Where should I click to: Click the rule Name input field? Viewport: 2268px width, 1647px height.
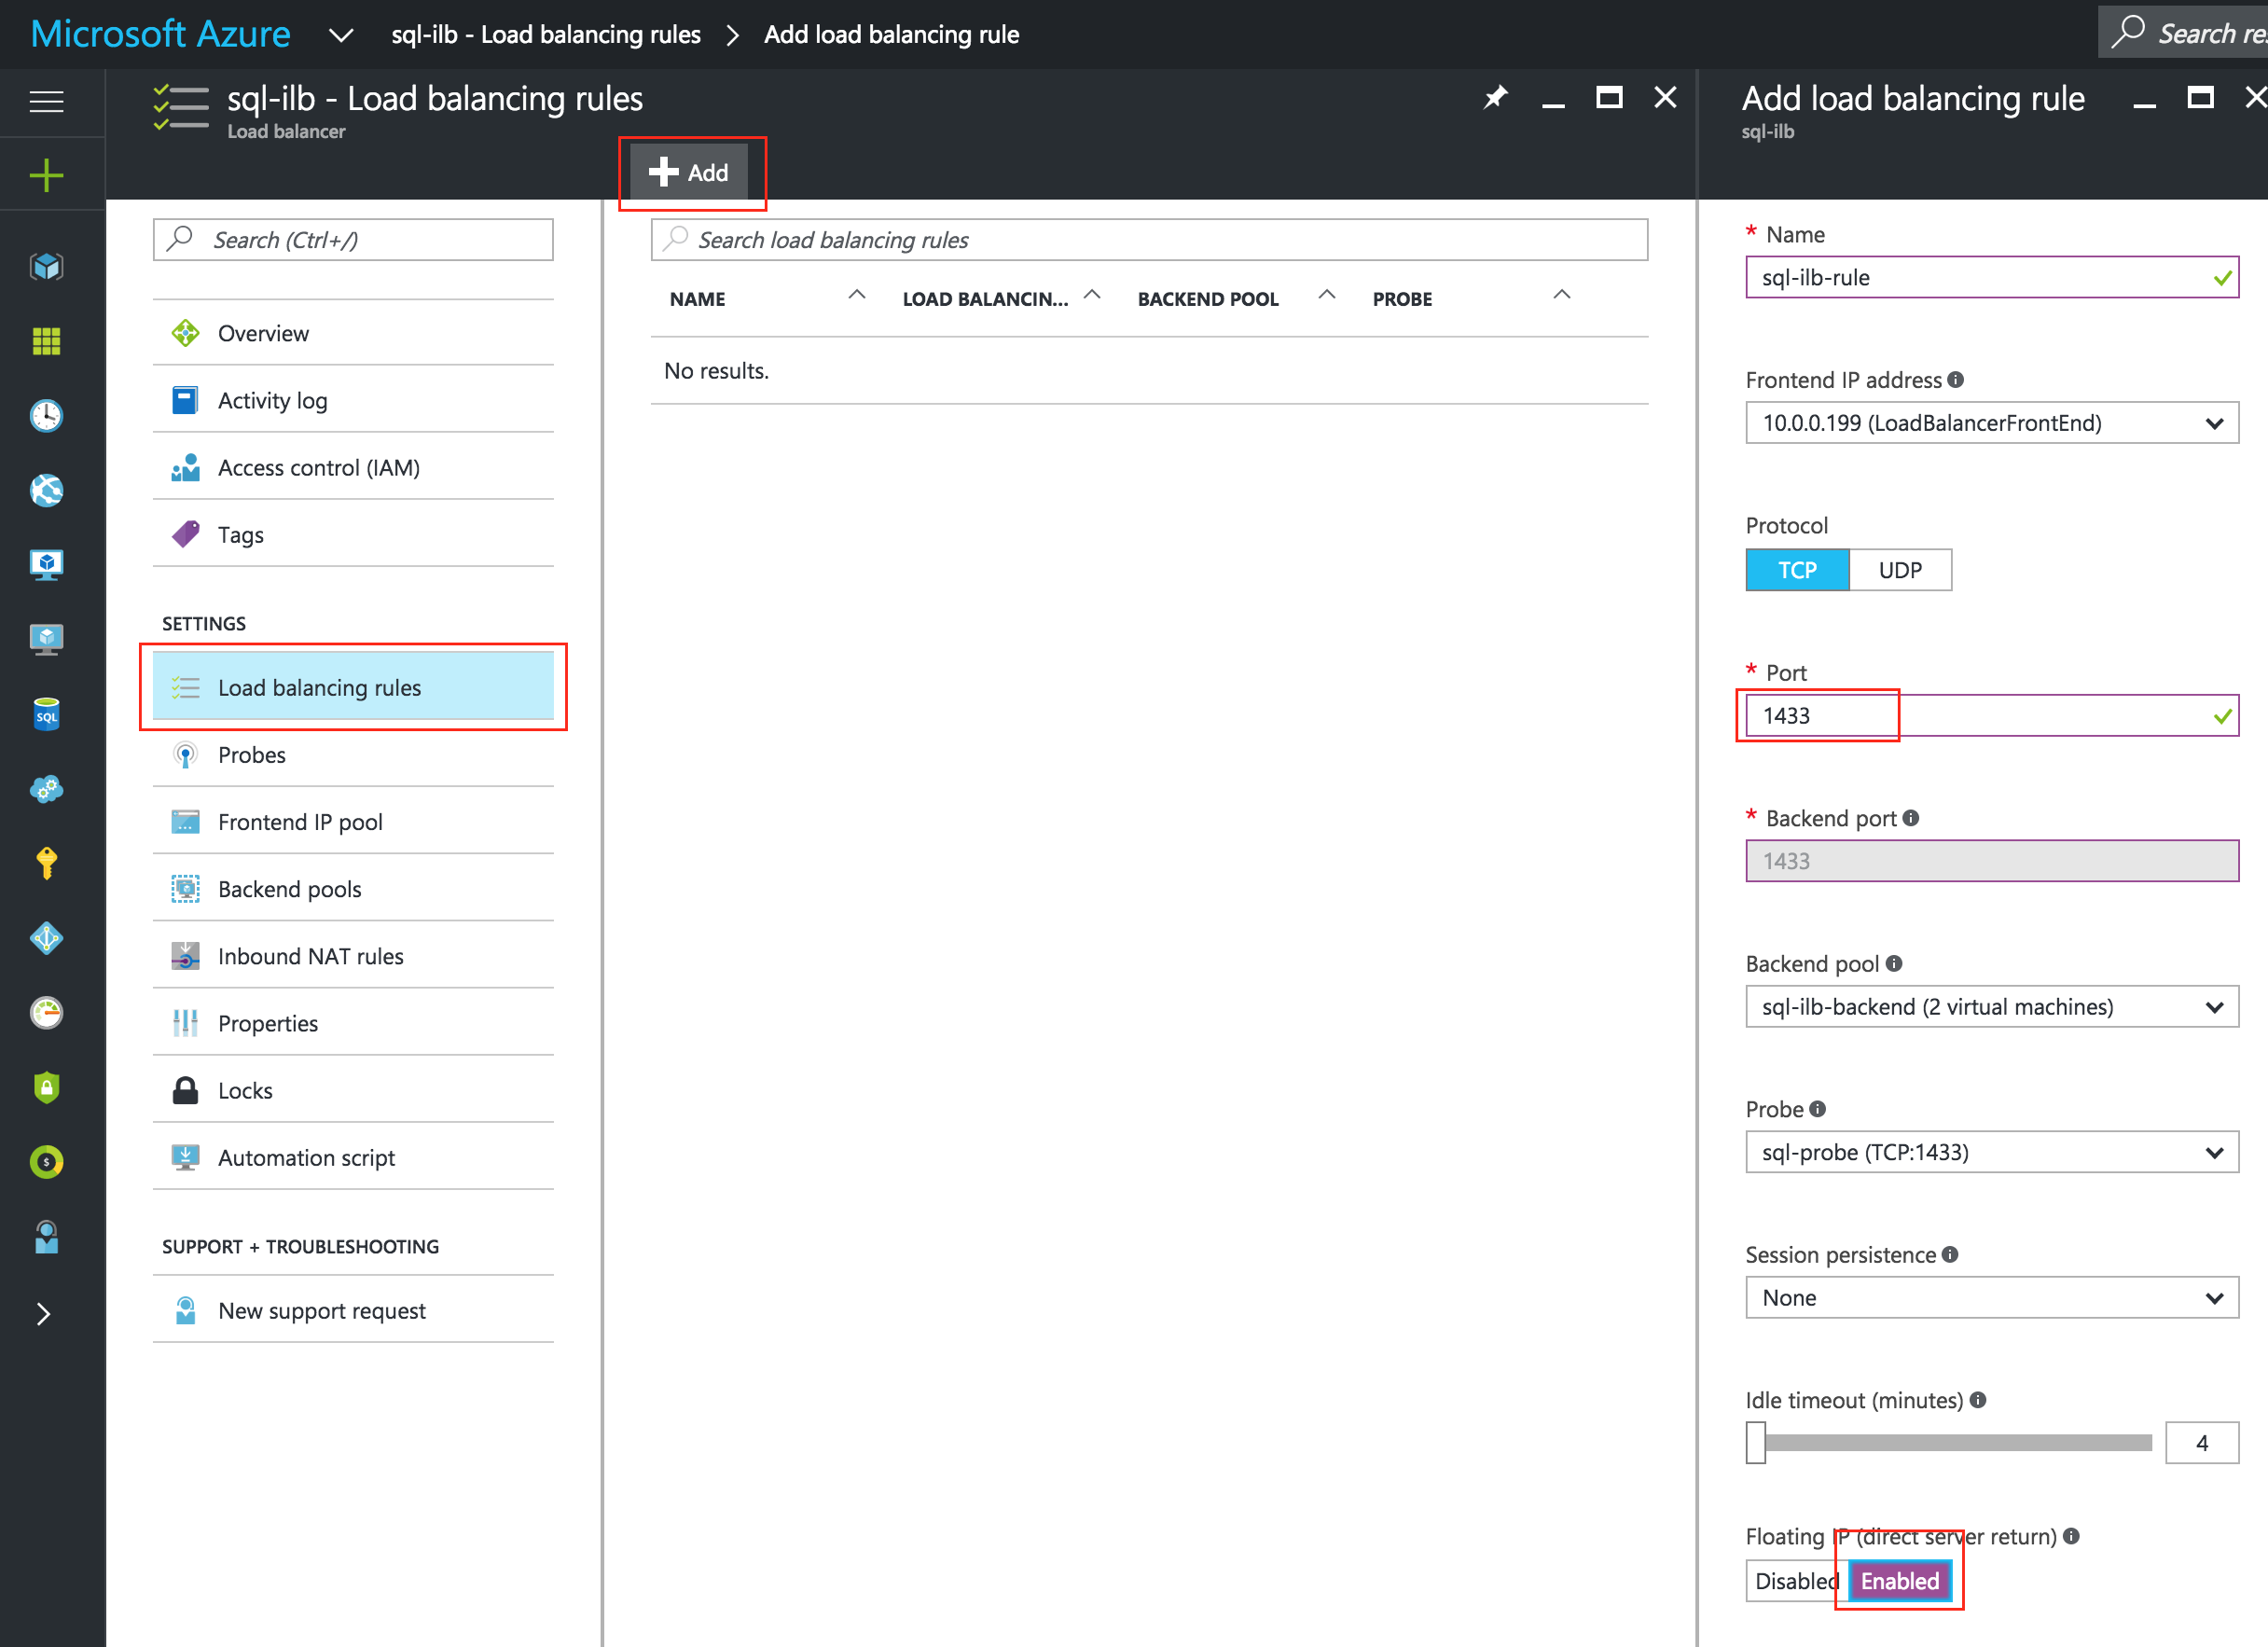[x=1992, y=277]
